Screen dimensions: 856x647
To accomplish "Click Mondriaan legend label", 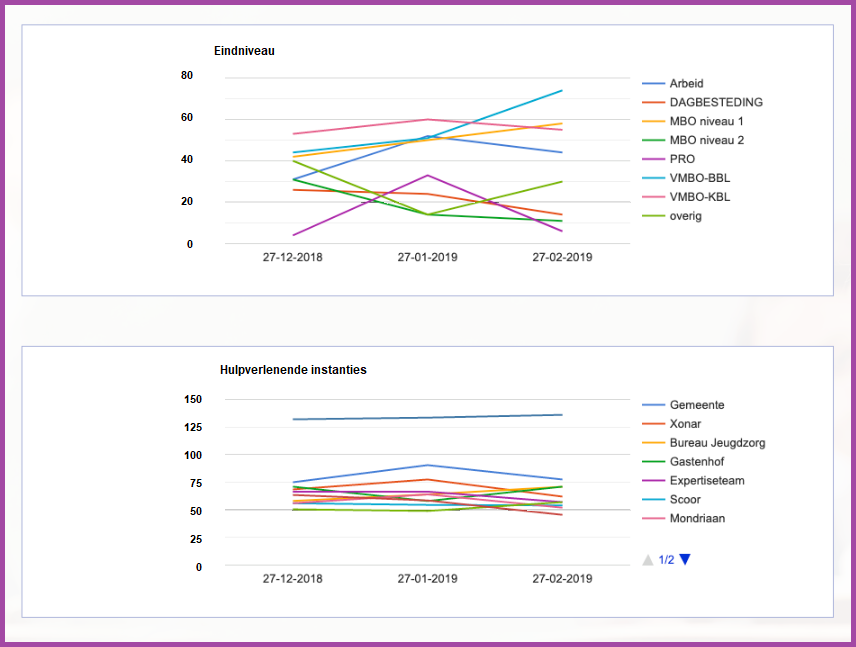I will tap(697, 519).
